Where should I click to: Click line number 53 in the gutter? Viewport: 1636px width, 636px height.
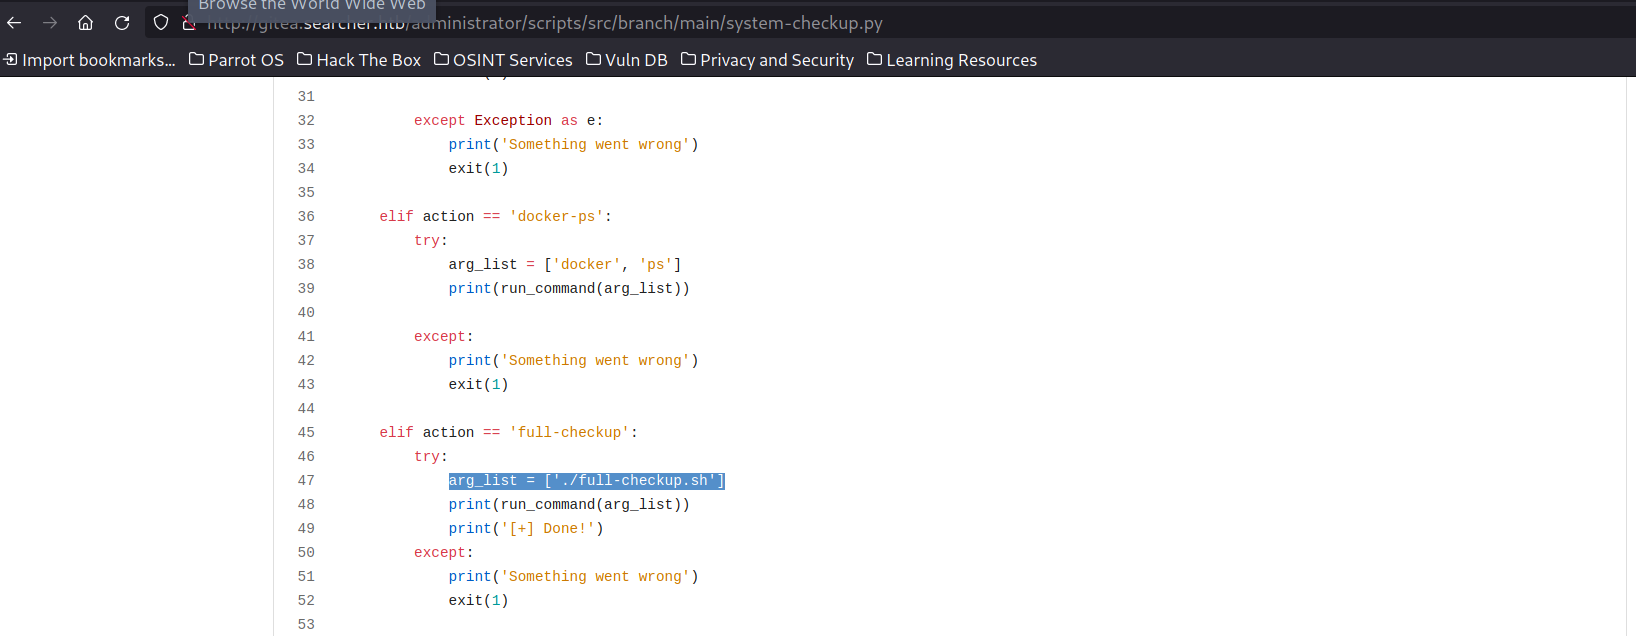pyautogui.click(x=306, y=624)
